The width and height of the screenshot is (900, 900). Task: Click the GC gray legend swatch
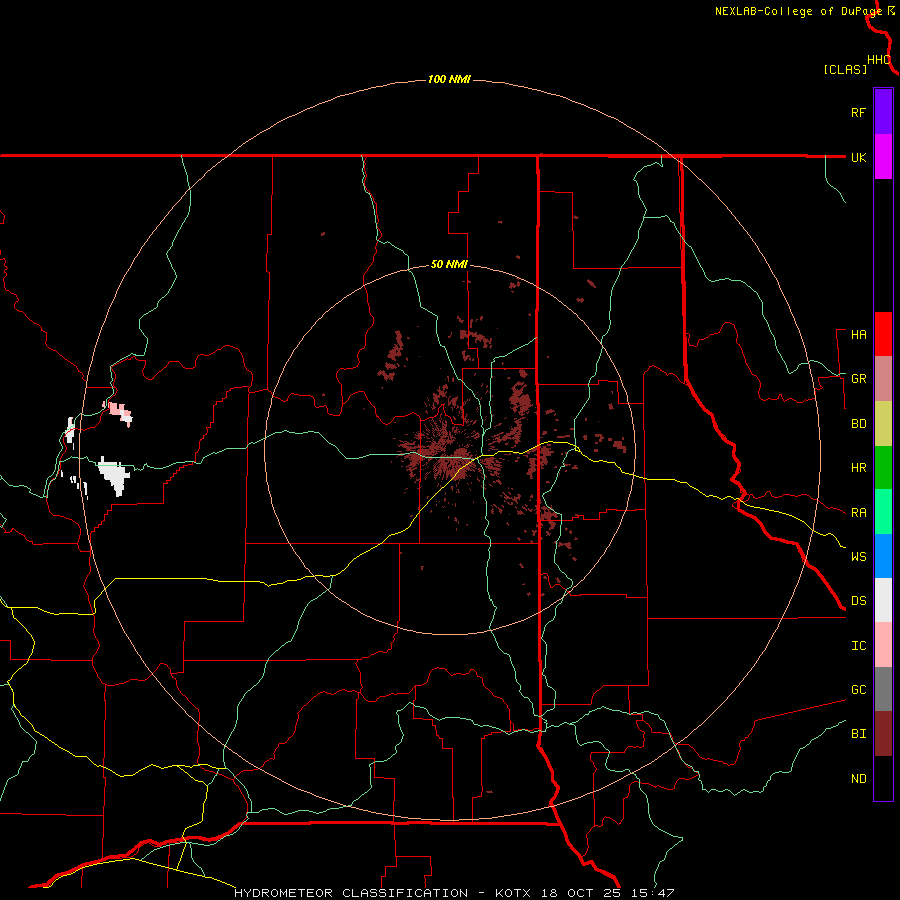883,689
